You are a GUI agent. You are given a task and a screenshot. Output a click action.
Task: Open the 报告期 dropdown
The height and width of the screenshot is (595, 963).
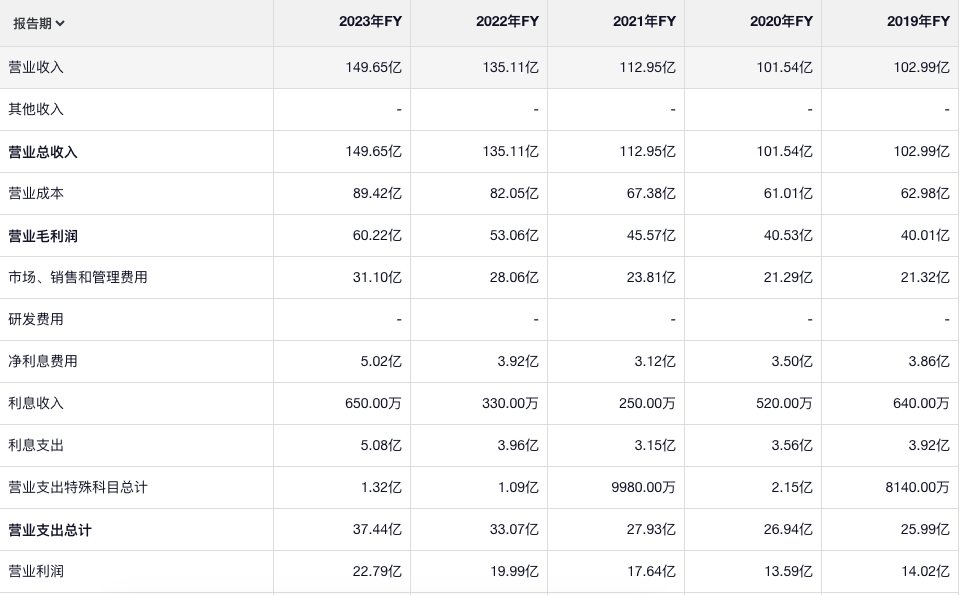(x=38, y=23)
